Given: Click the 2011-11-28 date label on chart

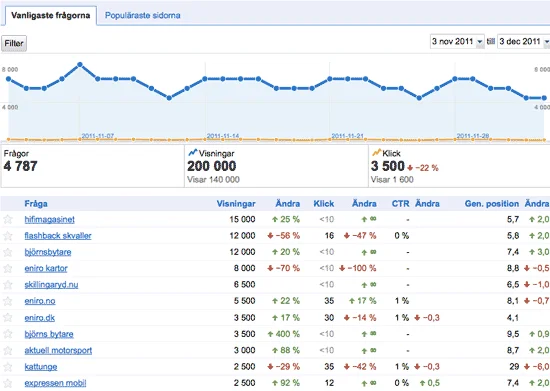Looking at the screenshot, I should click(473, 136).
